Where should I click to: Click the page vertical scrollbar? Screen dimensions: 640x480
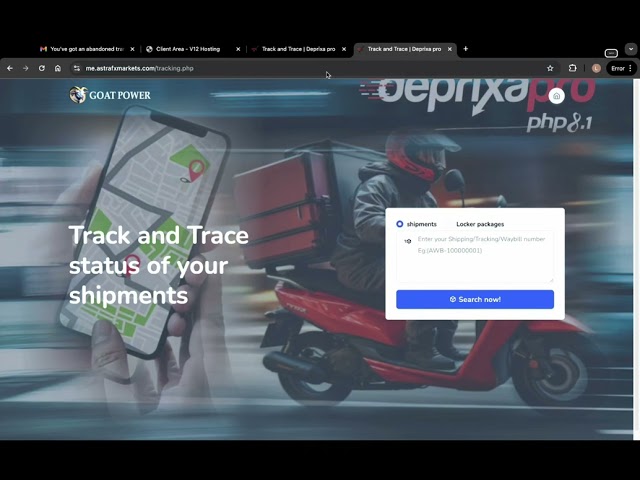point(636,260)
